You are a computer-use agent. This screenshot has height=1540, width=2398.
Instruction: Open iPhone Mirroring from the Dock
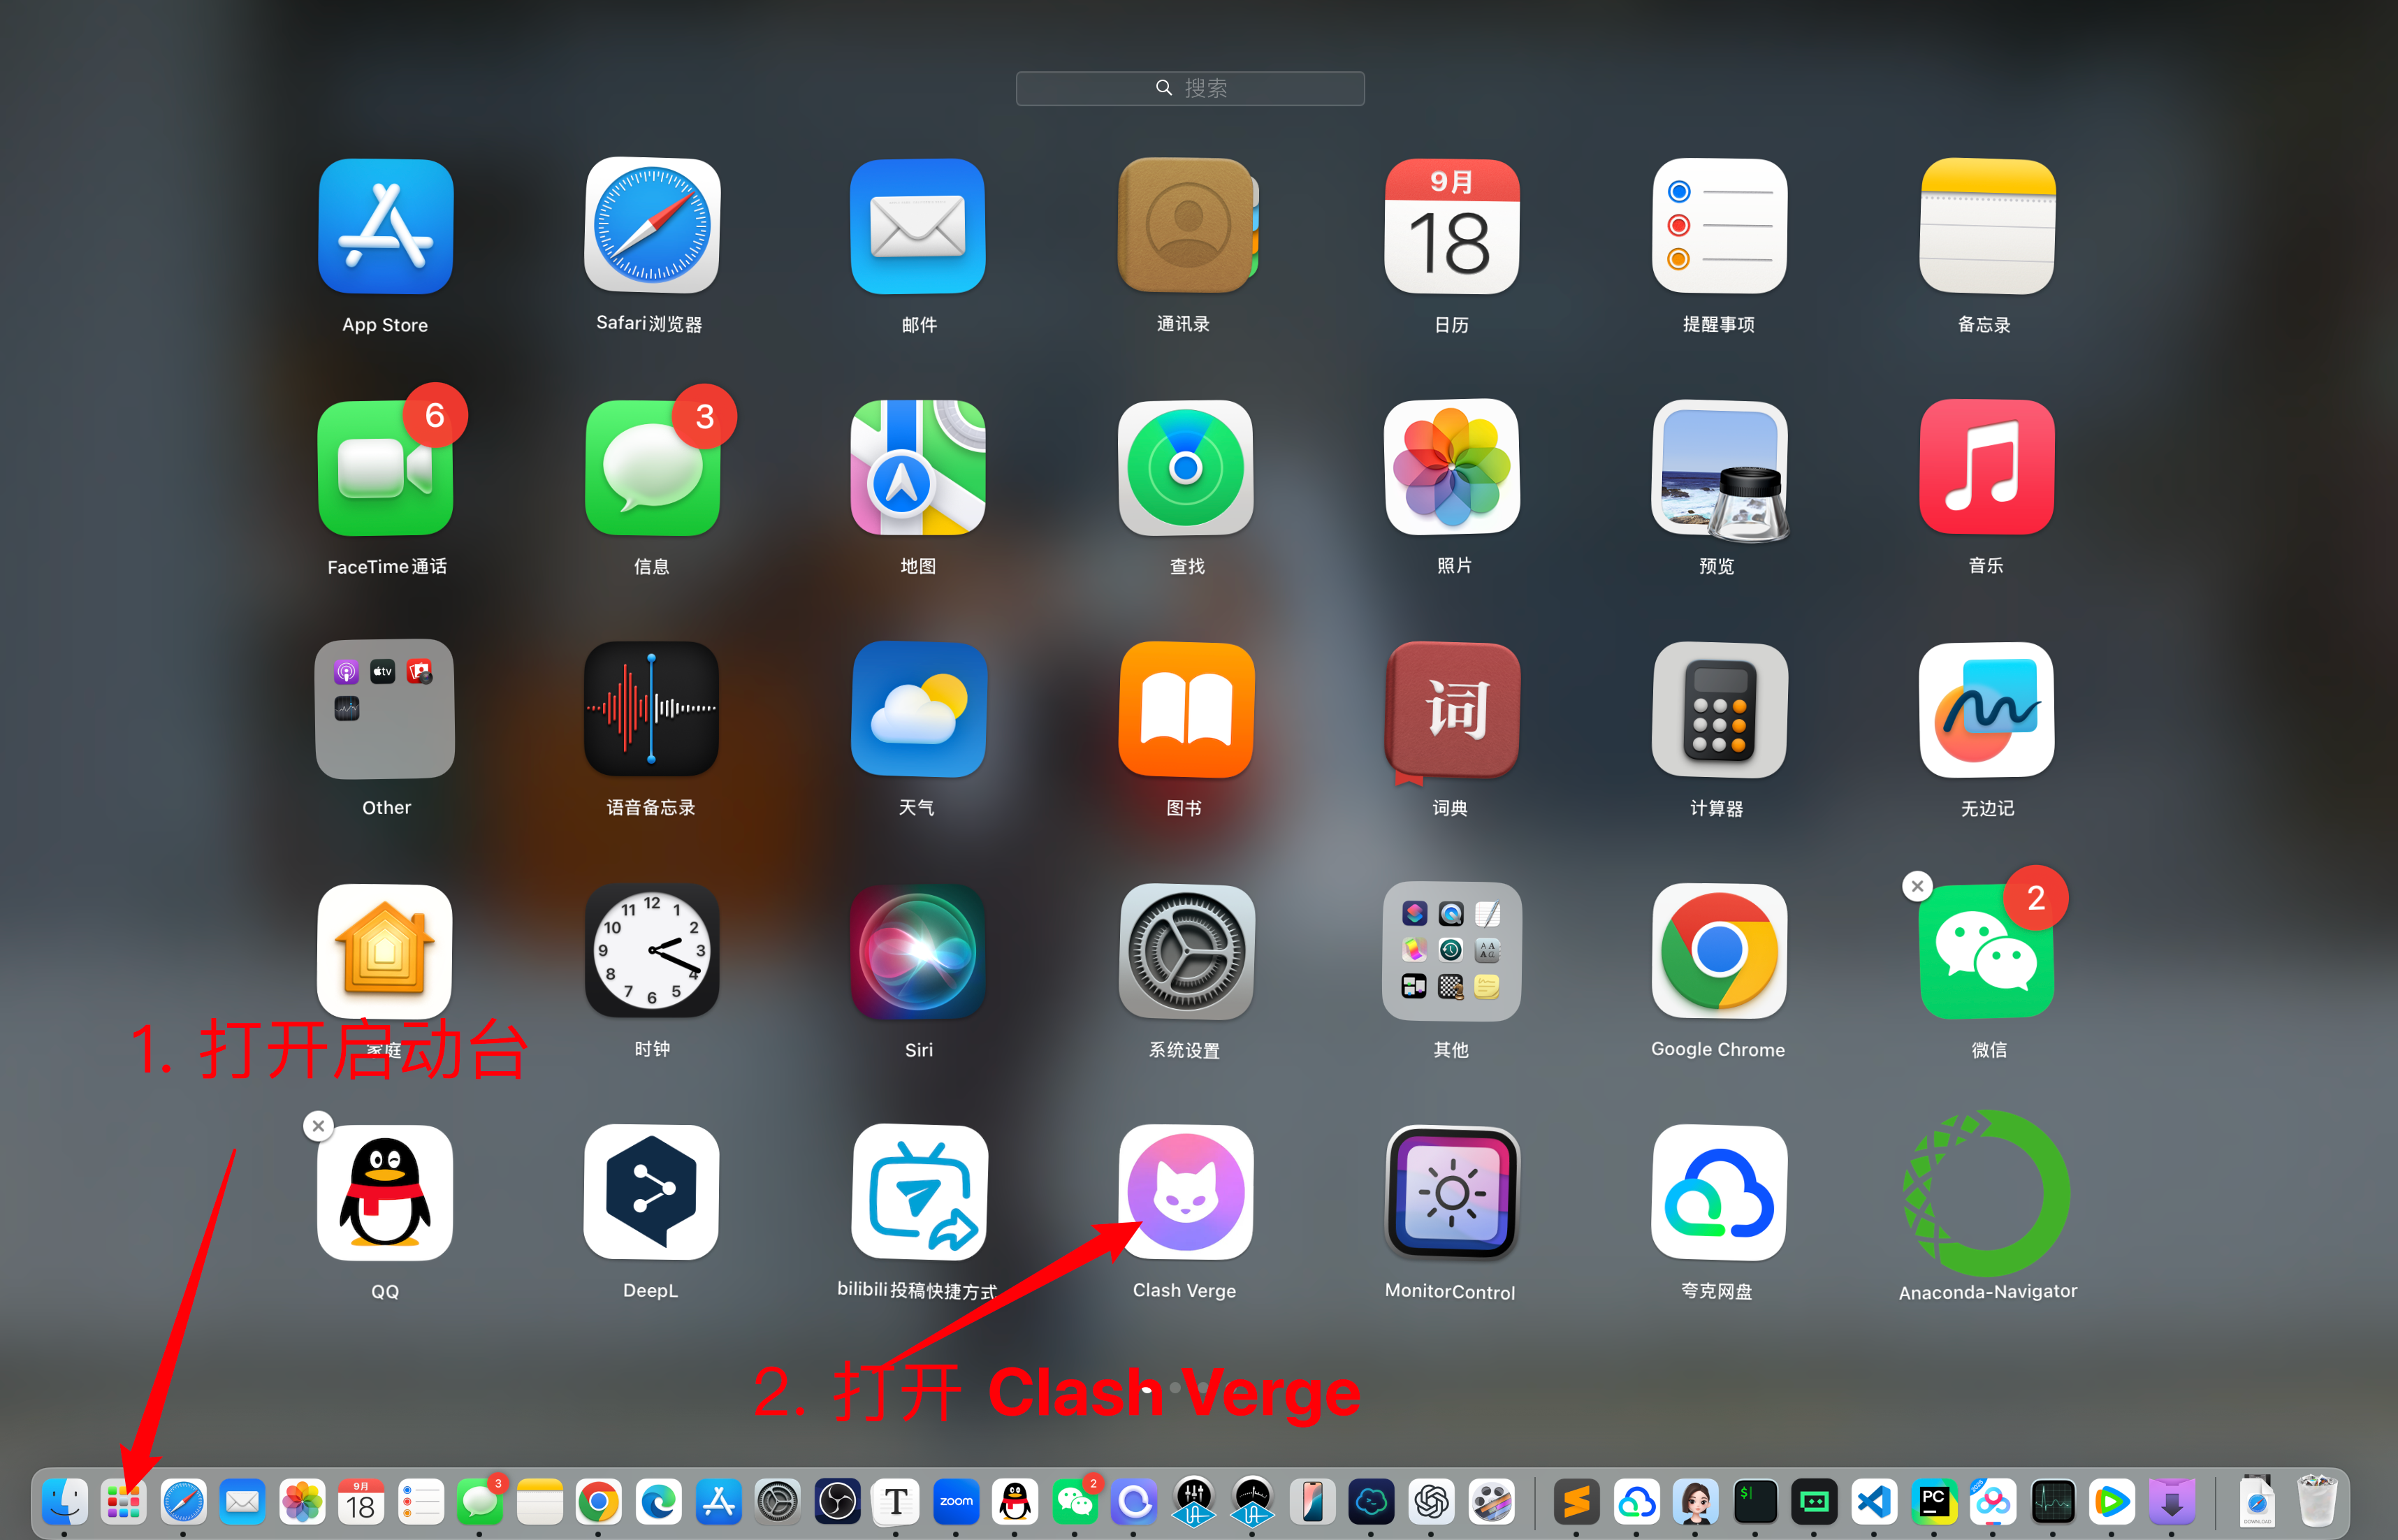1312,1501
